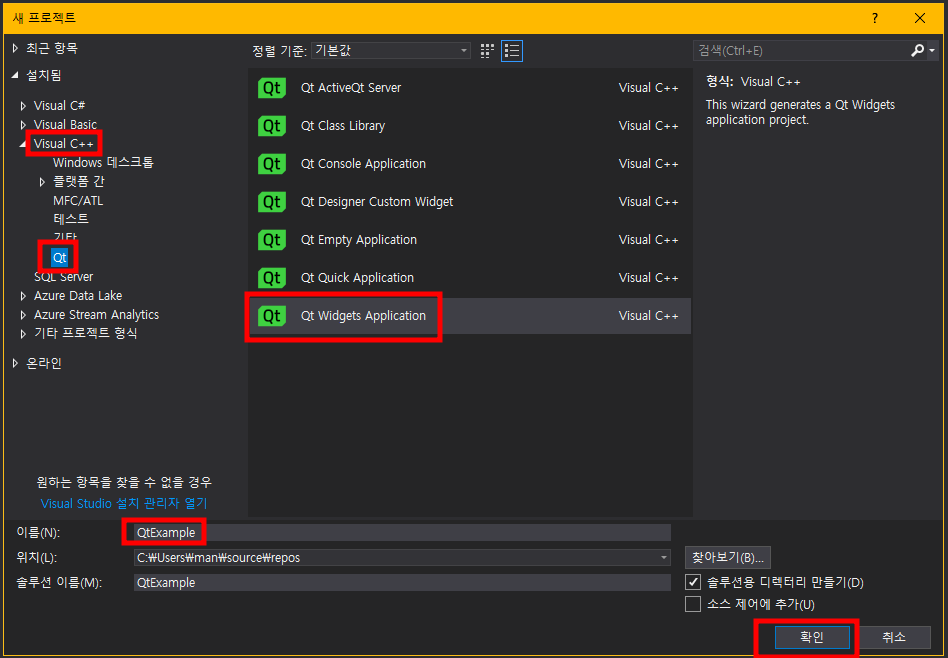Screen dimensions: 948x658
Task: Select the 기타 프로젝트 형식 tree label
Action: pos(86,334)
